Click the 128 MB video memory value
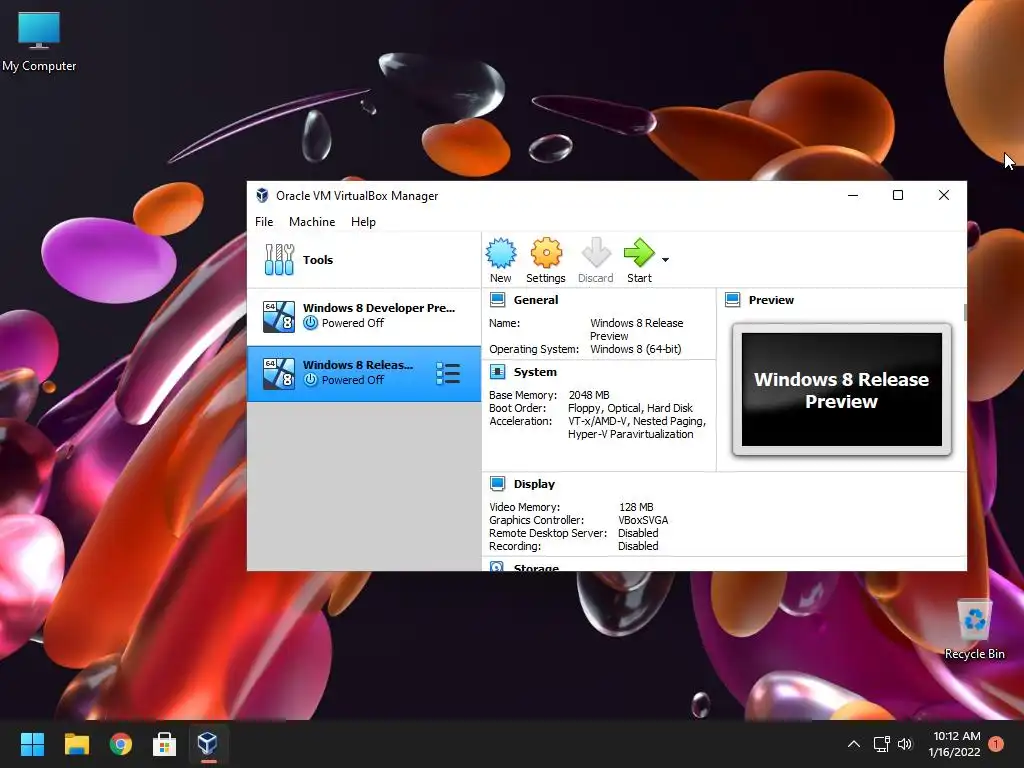Image resolution: width=1024 pixels, height=768 pixels. [636, 507]
